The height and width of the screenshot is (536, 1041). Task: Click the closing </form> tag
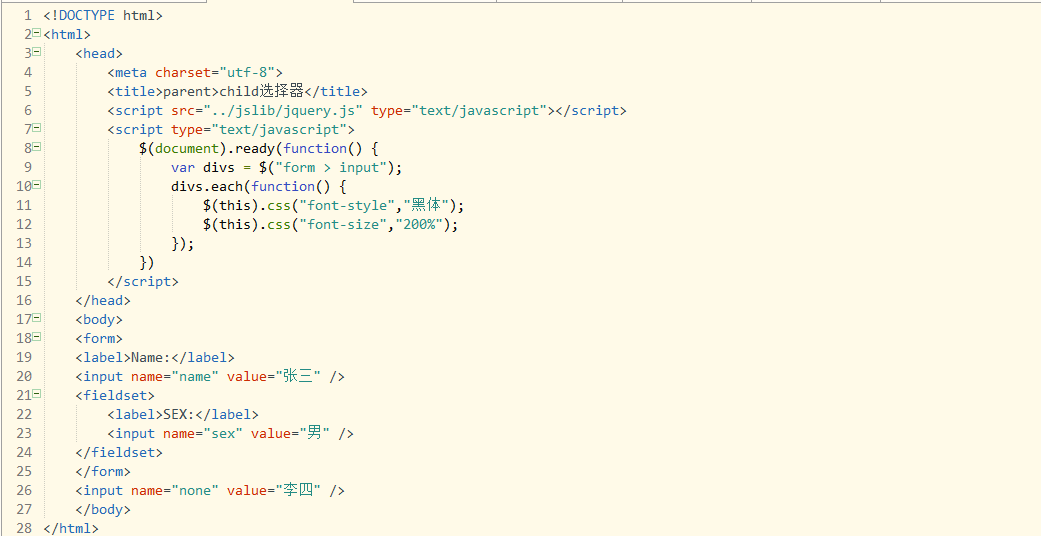coord(103,472)
